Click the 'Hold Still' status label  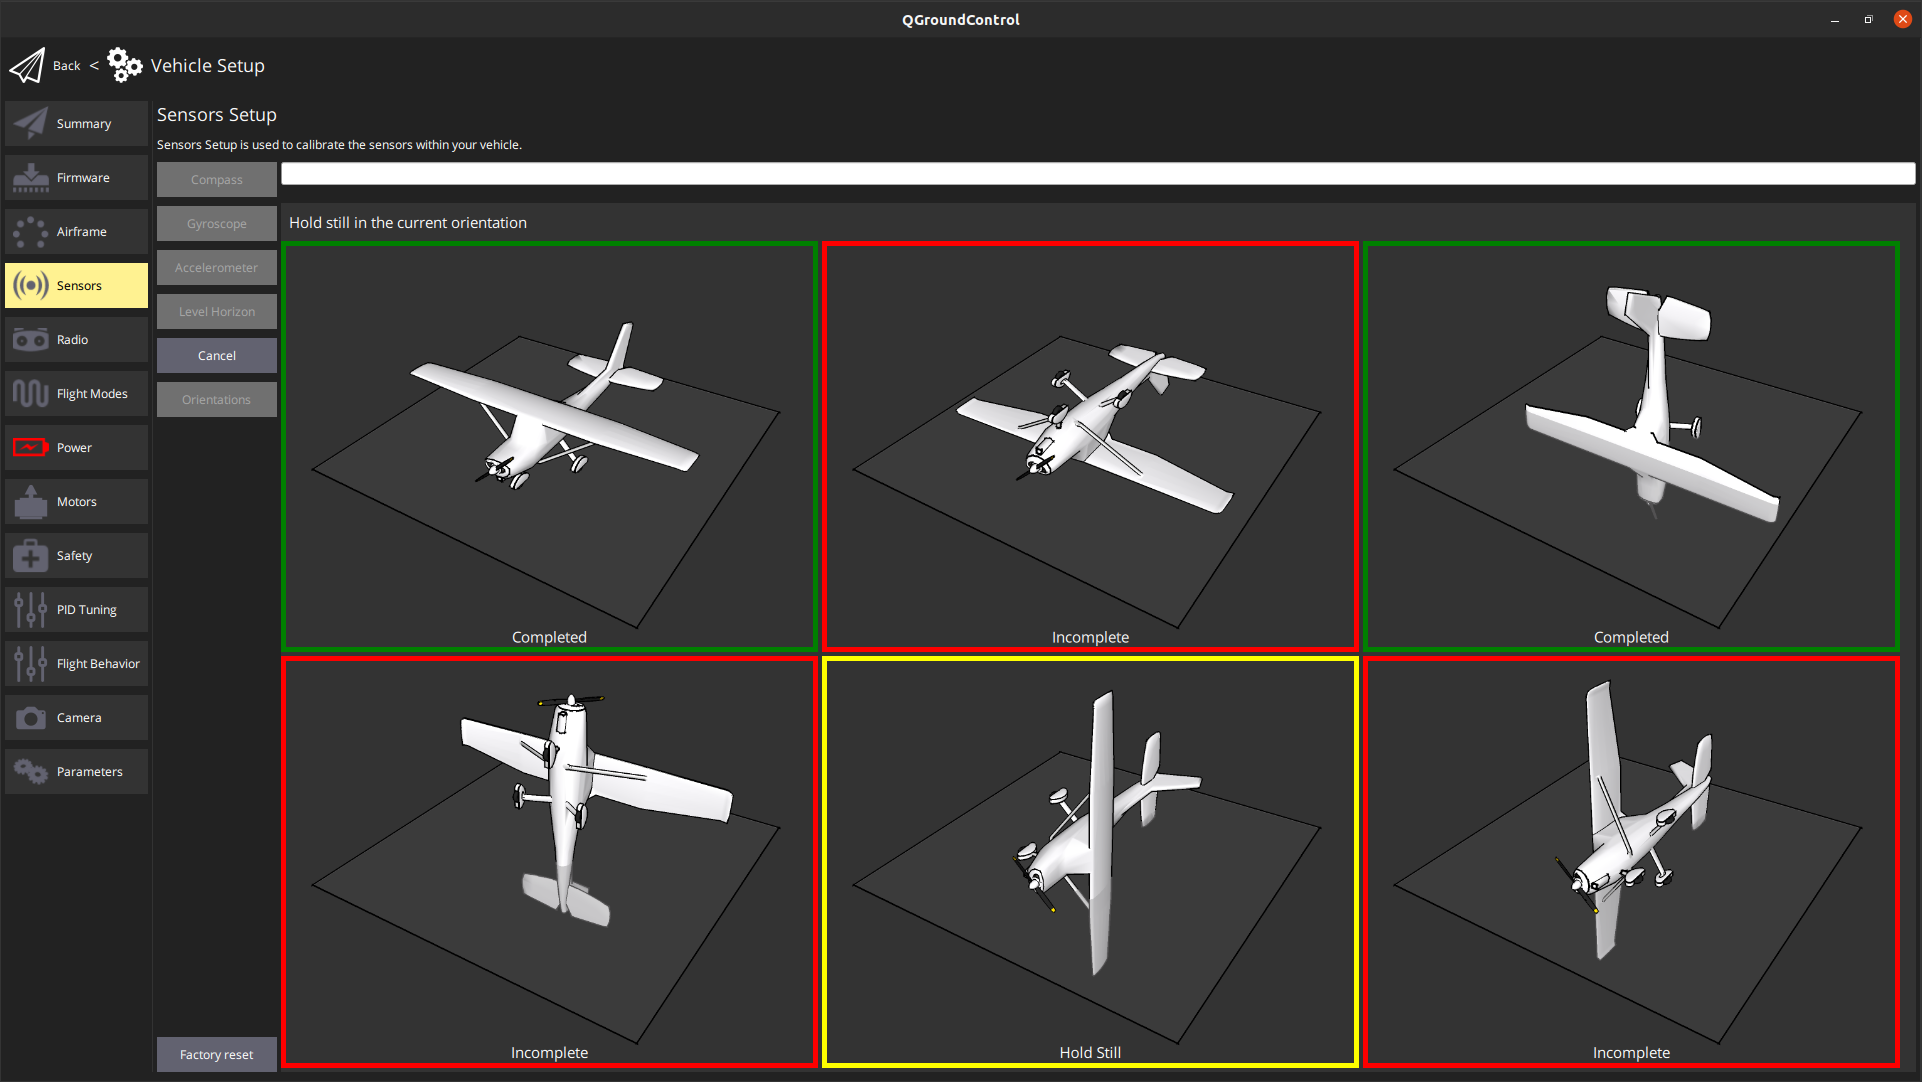(x=1090, y=1052)
